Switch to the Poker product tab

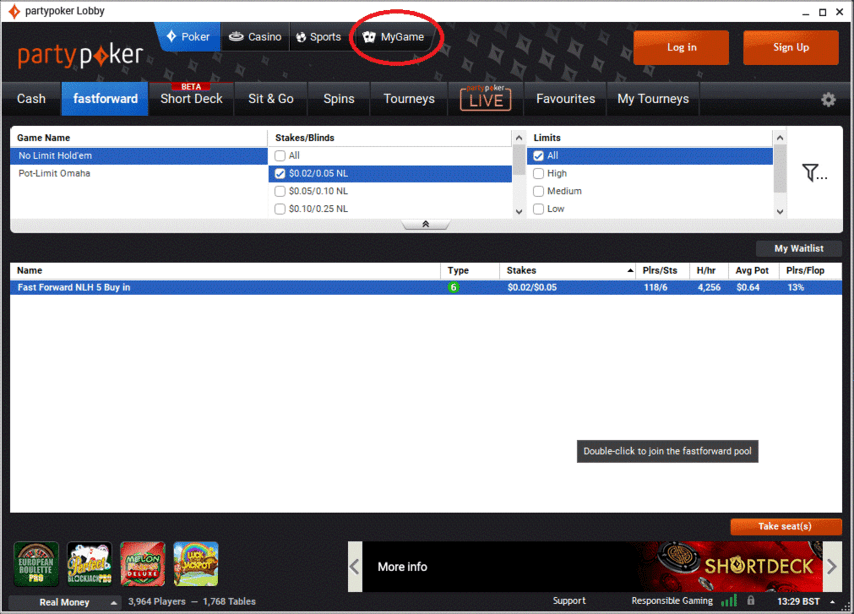click(188, 37)
